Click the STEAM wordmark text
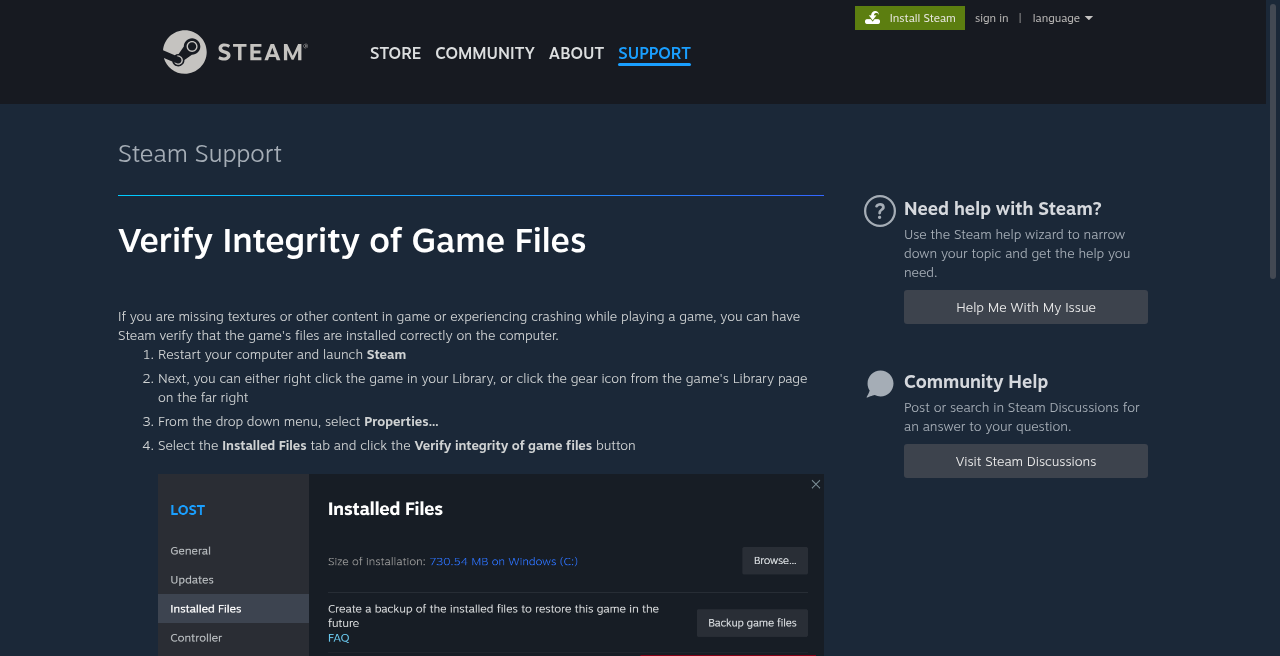Screen dimensions: 1280x656 click(x=263, y=52)
